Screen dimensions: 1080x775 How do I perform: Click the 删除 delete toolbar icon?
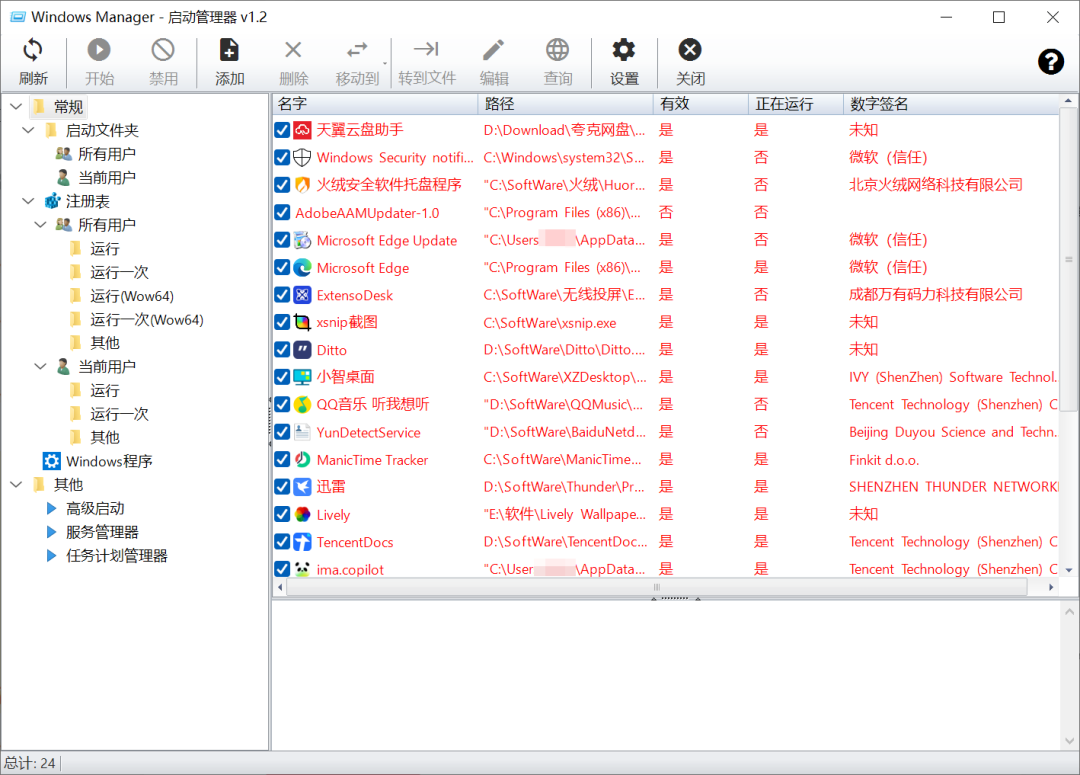(293, 50)
